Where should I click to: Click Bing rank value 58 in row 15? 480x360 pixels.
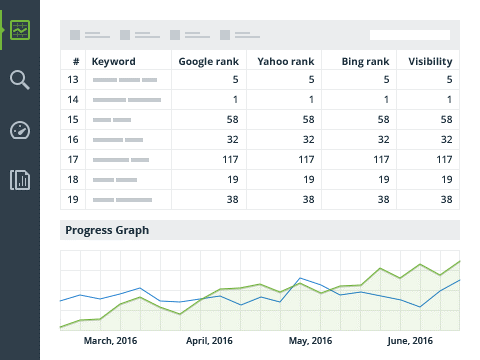click(x=383, y=120)
